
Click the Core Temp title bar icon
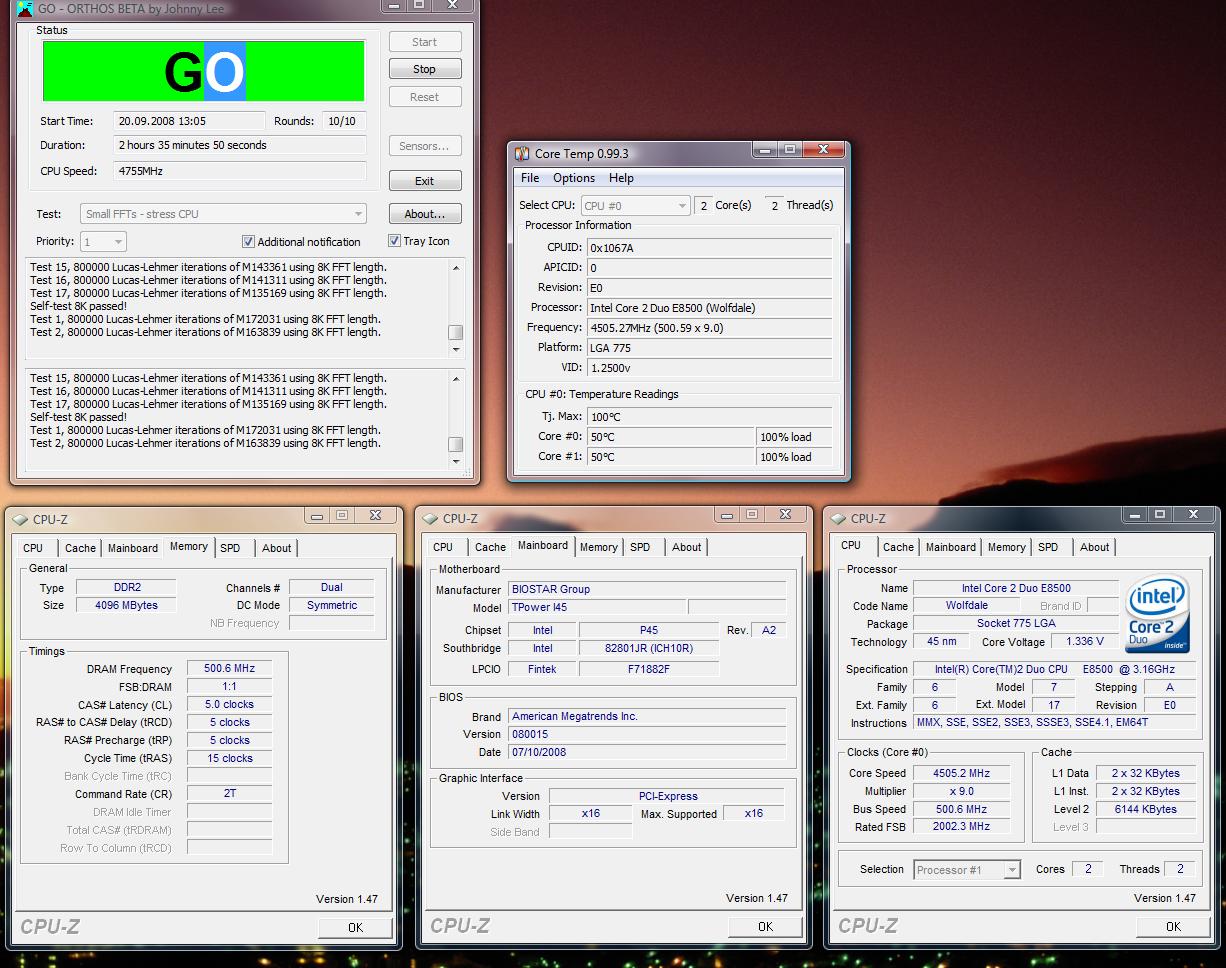(522, 153)
